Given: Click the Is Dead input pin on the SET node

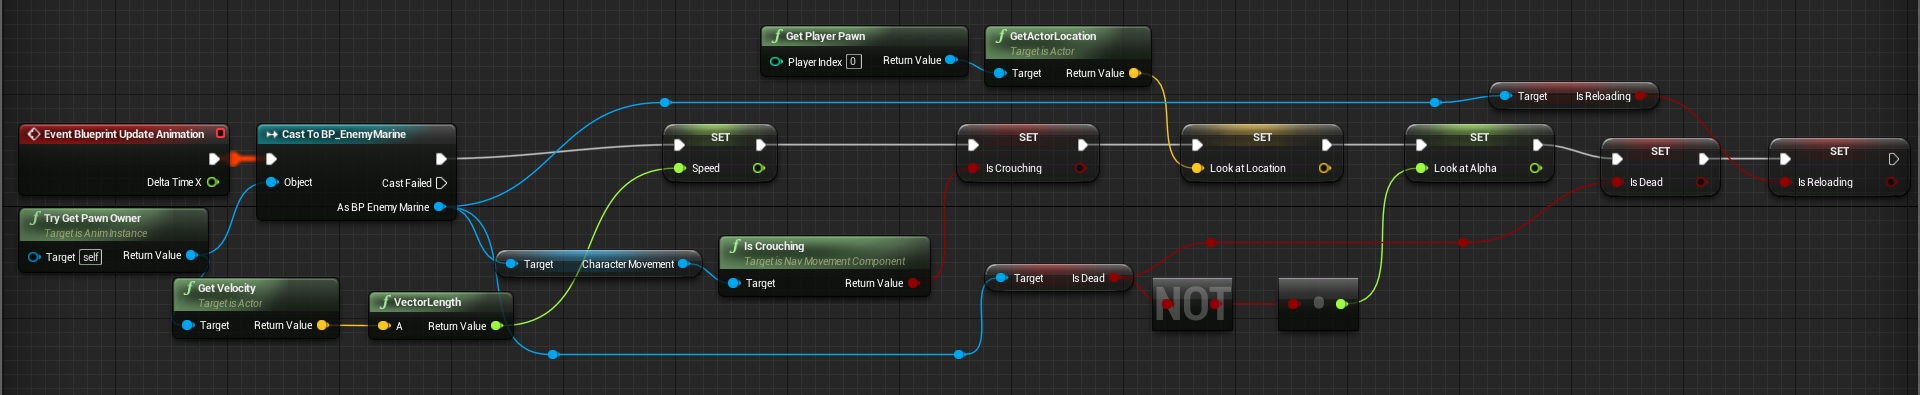Looking at the screenshot, I should coord(1617,182).
